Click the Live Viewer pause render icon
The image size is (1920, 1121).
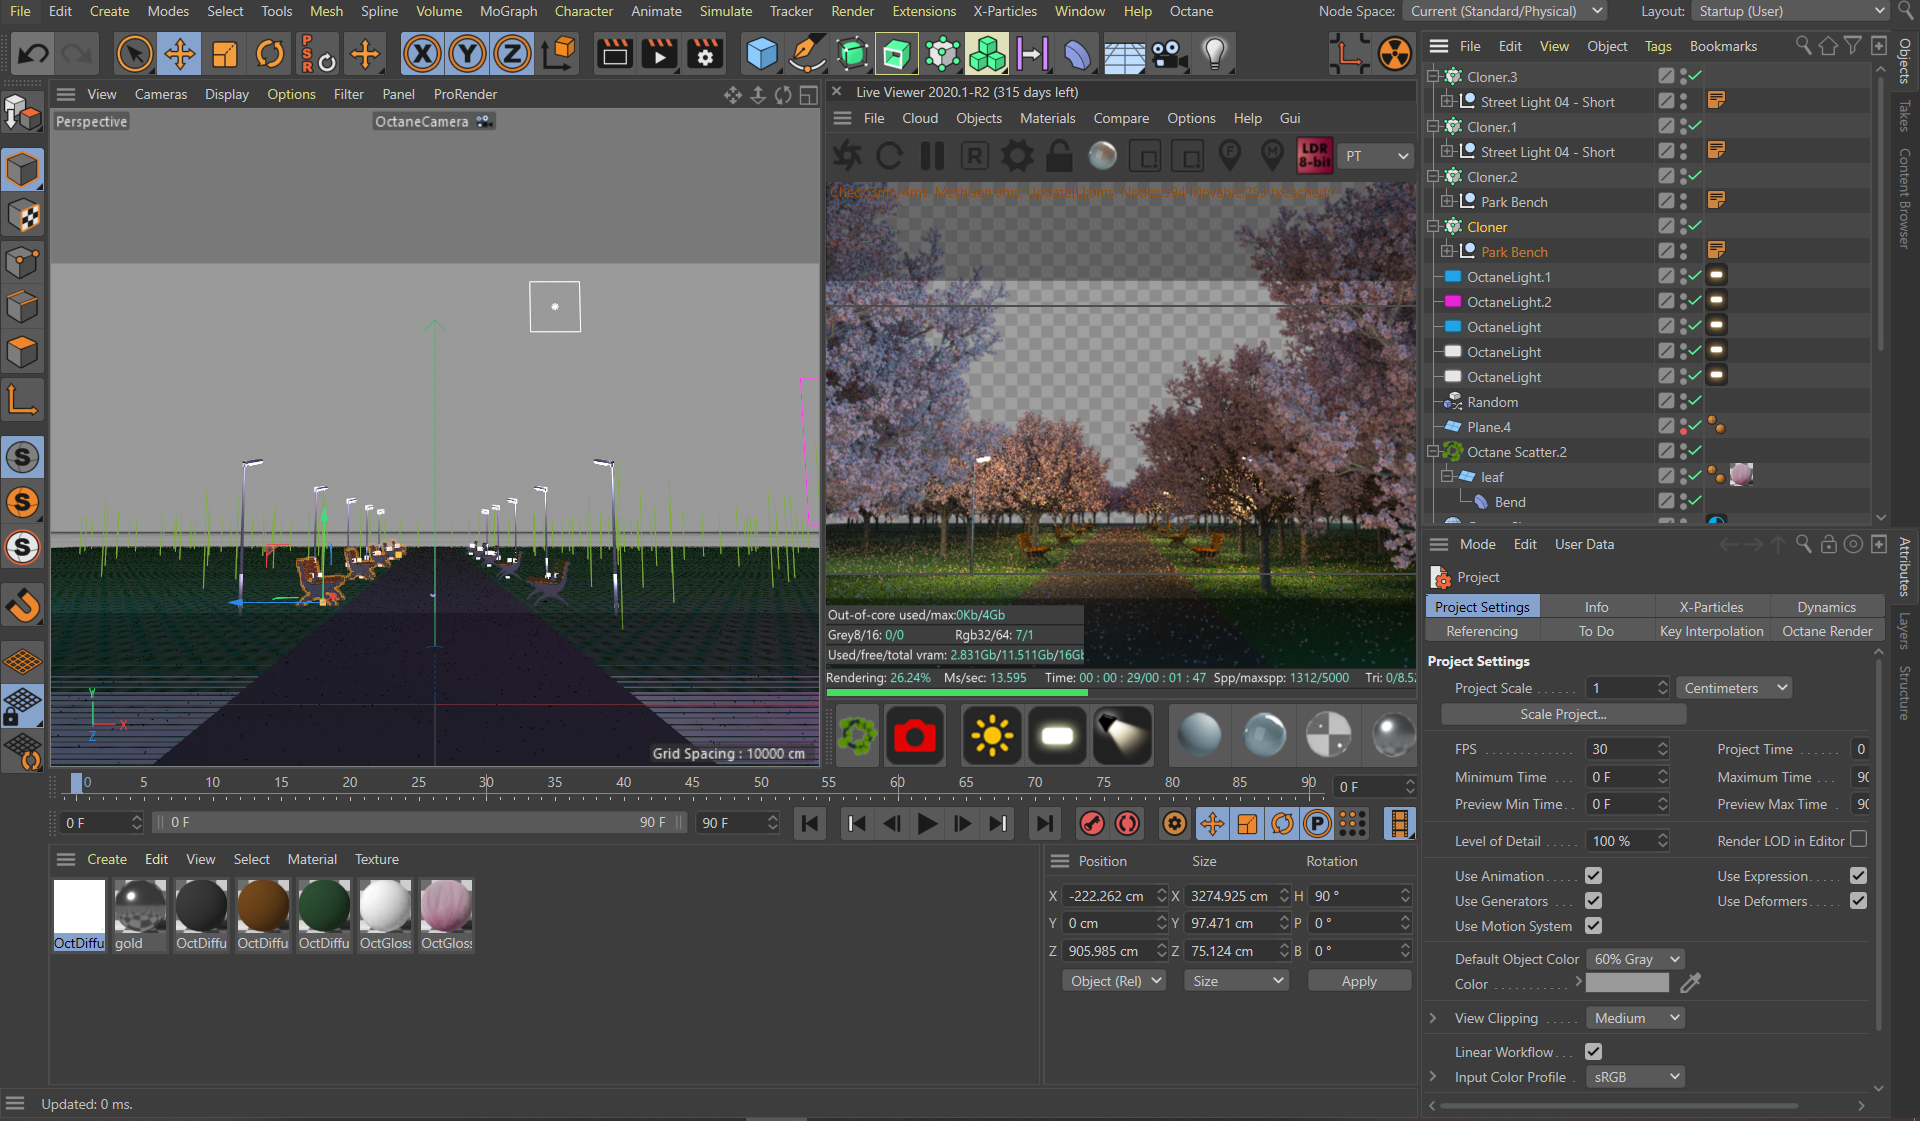click(x=932, y=156)
